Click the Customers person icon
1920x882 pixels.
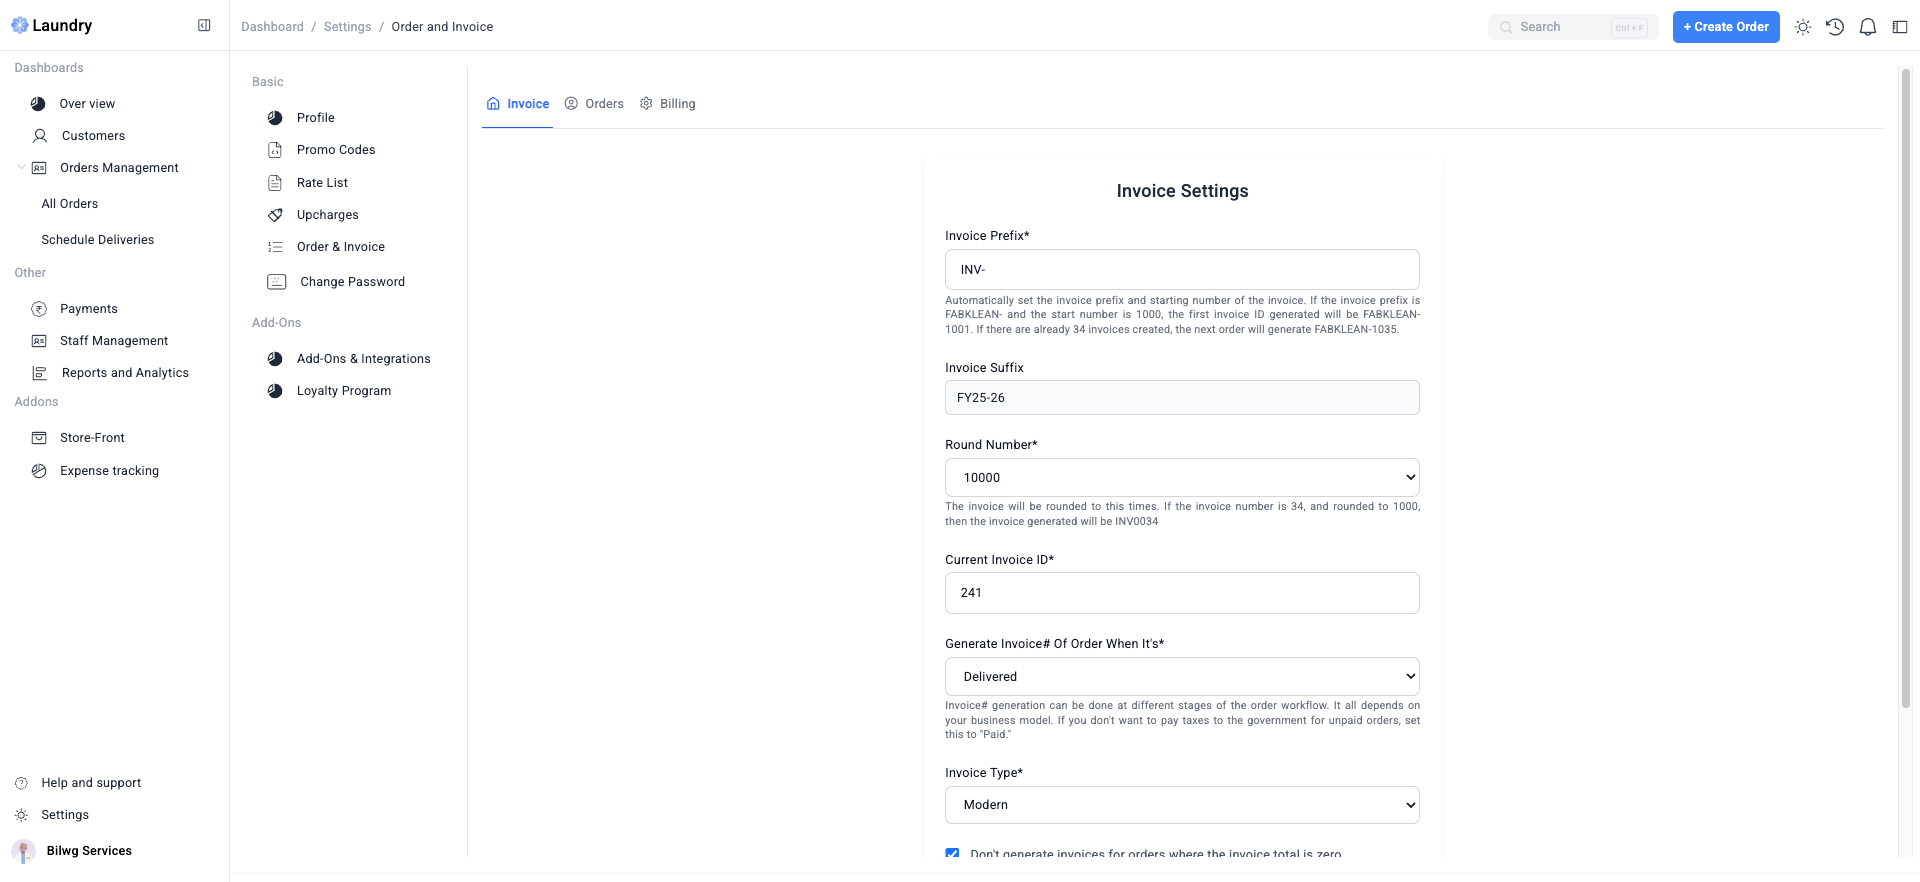40,136
